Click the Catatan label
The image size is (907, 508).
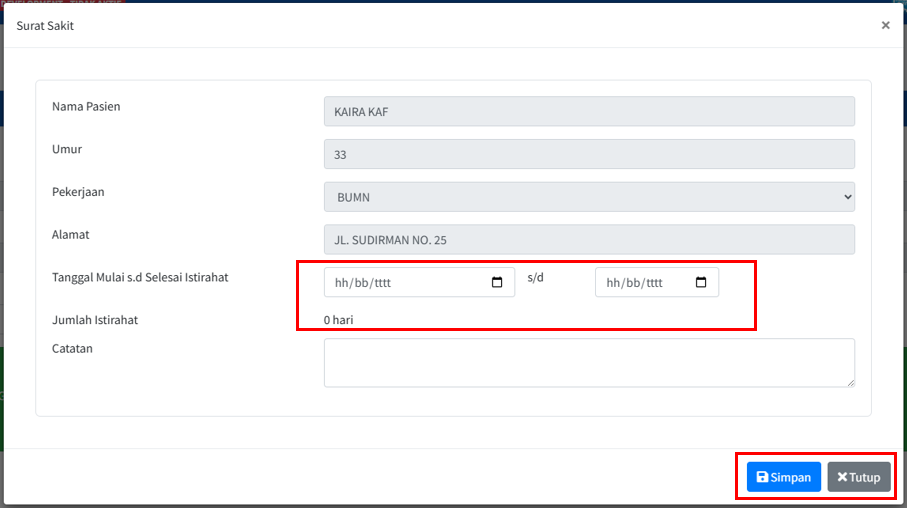click(72, 348)
